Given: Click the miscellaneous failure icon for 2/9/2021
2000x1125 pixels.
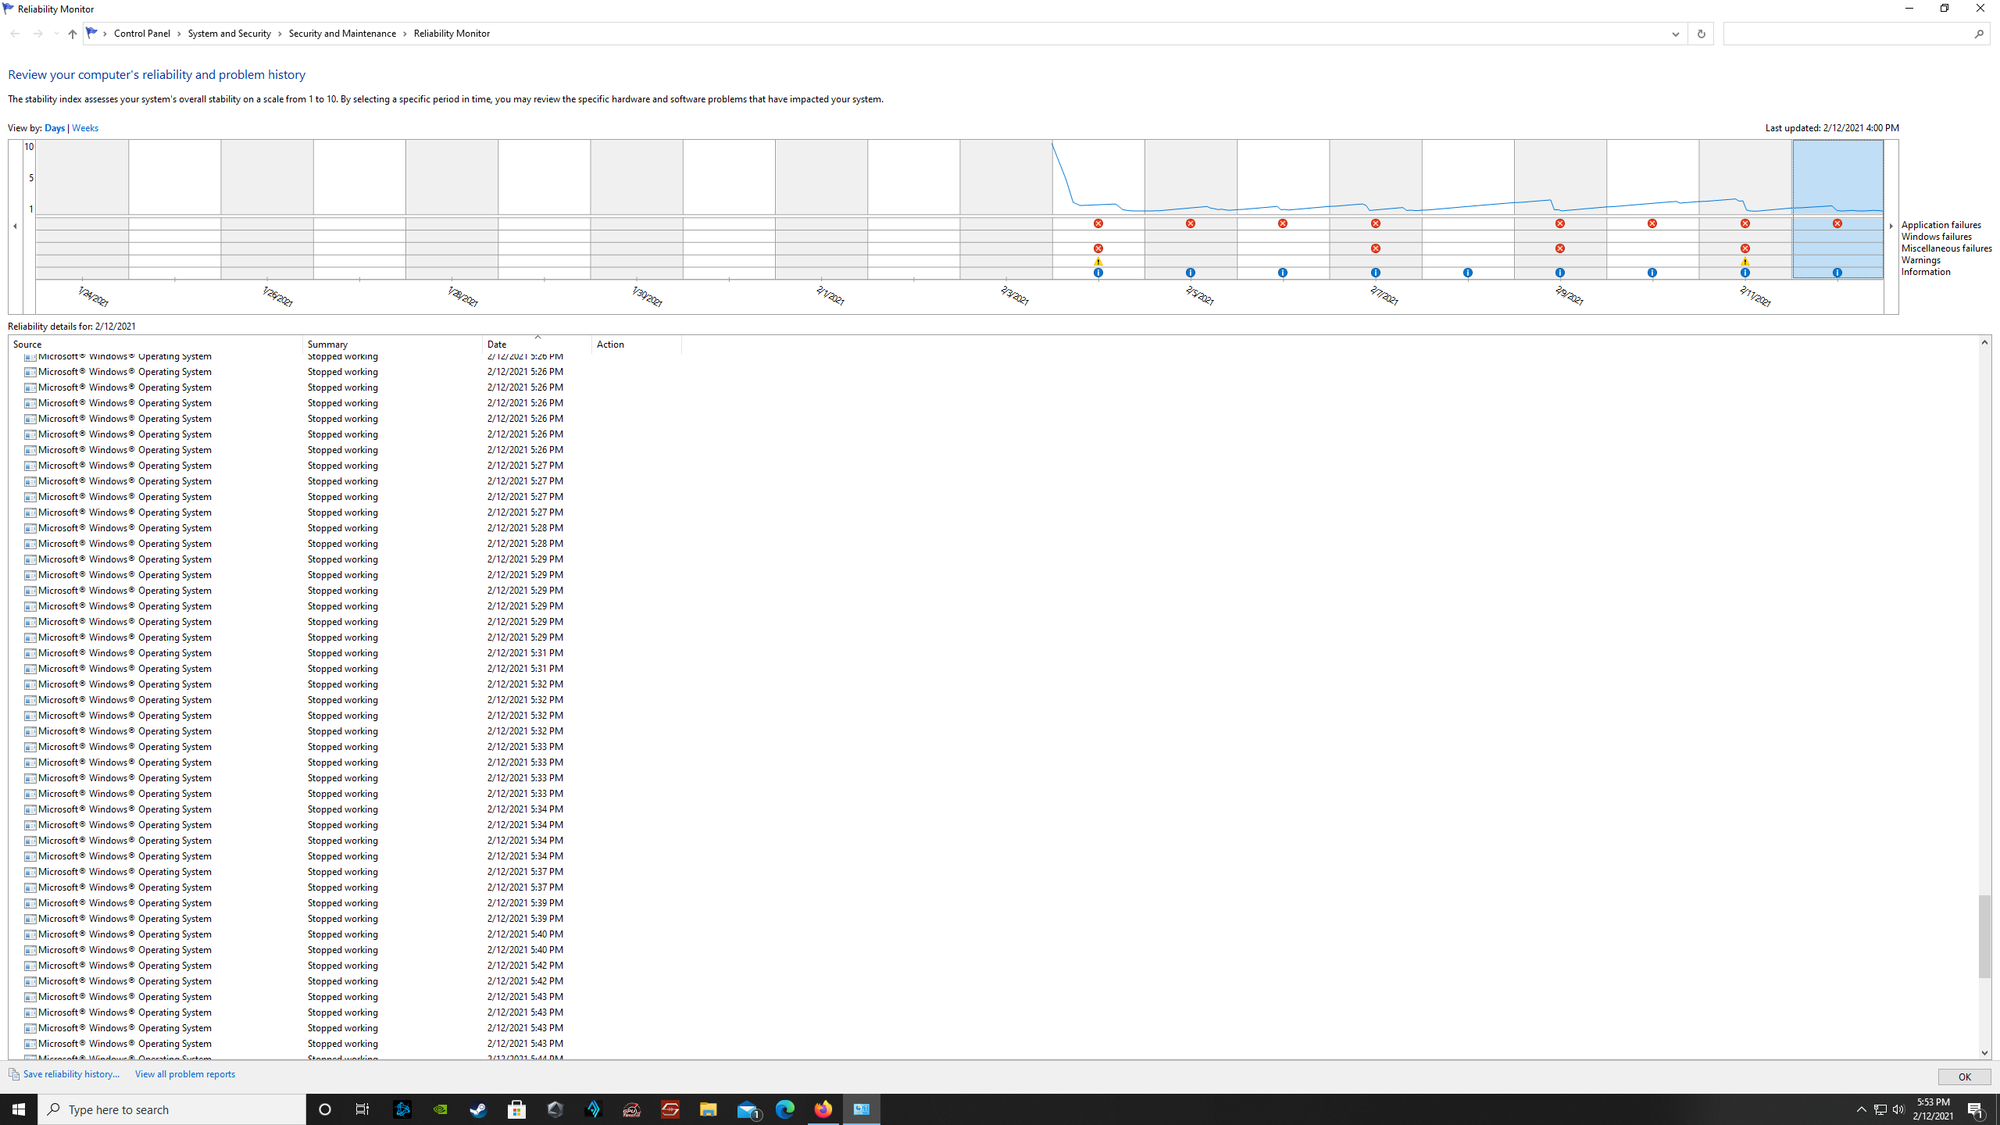Looking at the screenshot, I should point(1560,248).
